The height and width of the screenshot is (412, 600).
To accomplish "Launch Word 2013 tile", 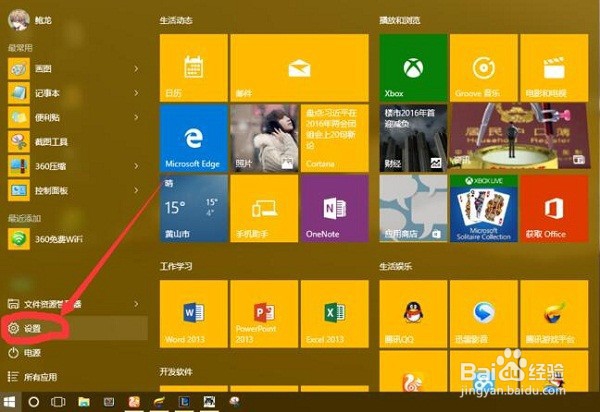I will coord(194,314).
